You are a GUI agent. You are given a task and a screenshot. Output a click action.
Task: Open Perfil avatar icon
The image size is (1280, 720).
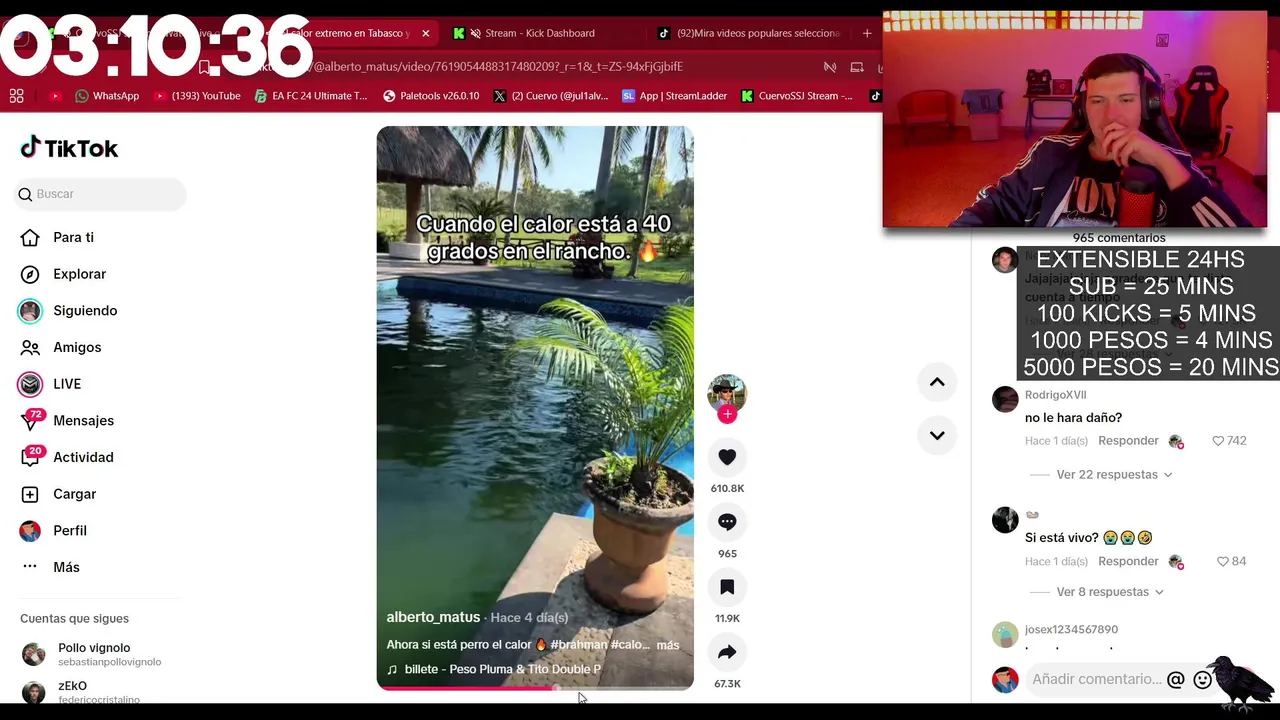click(31, 531)
